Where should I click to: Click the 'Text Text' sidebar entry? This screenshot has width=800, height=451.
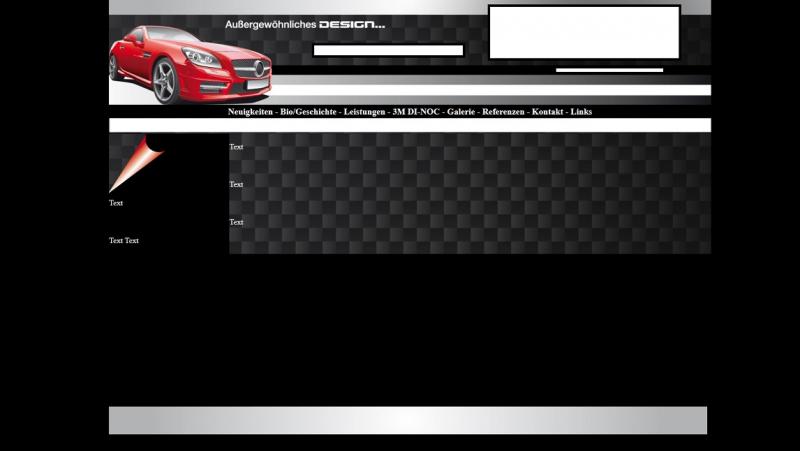124,241
